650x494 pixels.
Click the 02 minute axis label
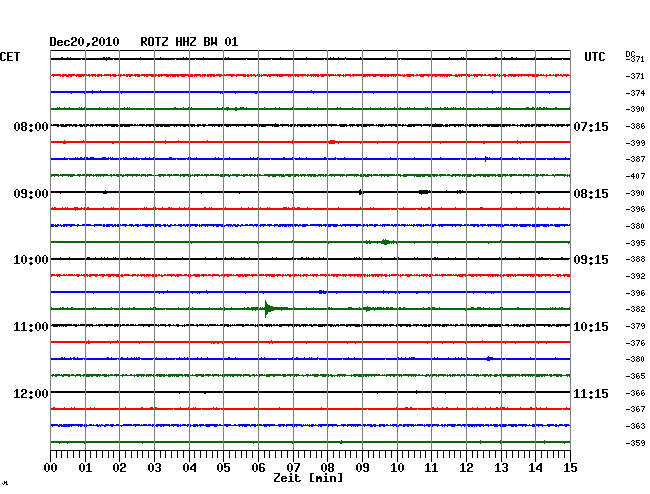119,468
